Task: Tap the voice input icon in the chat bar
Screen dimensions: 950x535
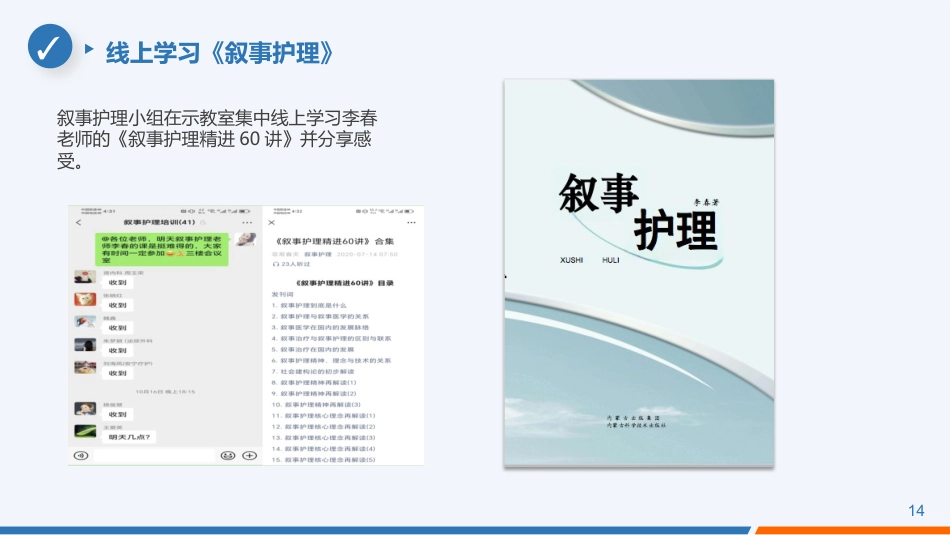Action: point(81,455)
